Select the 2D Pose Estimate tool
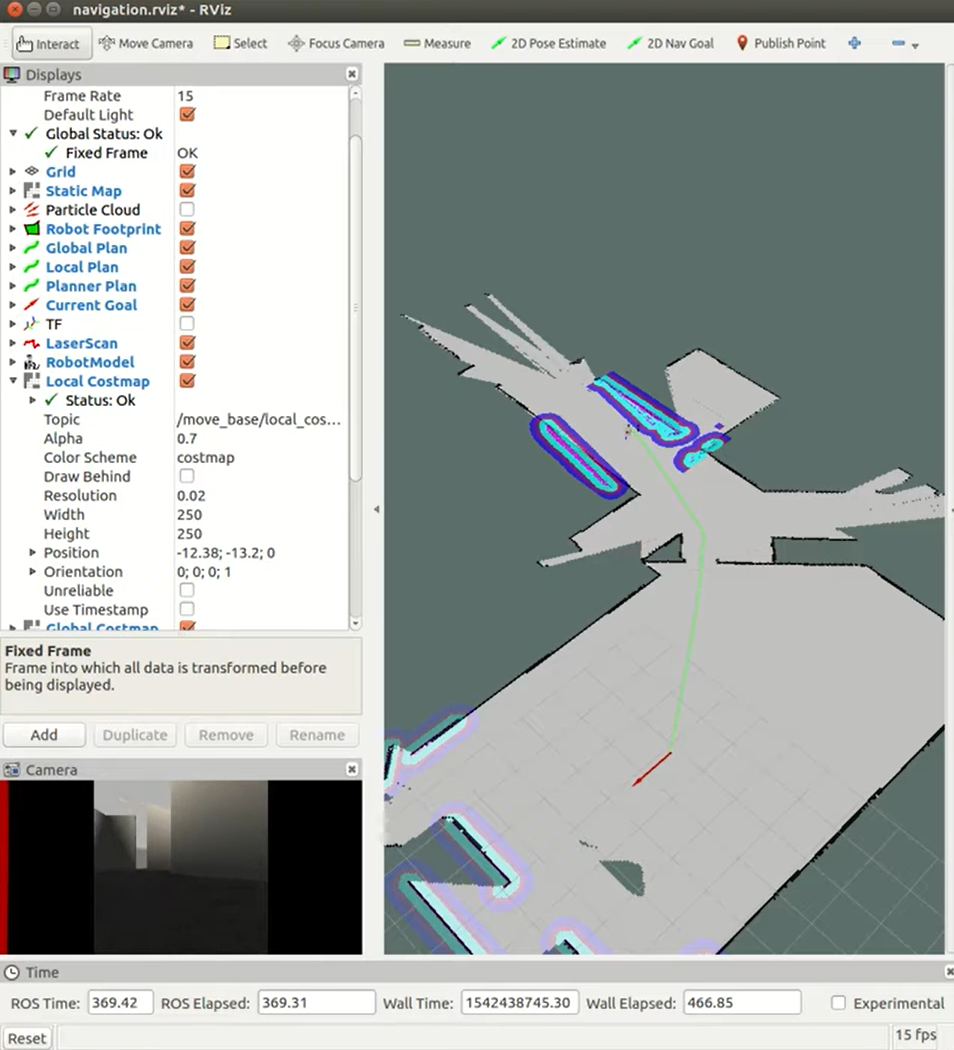The image size is (954, 1050). tap(548, 43)
